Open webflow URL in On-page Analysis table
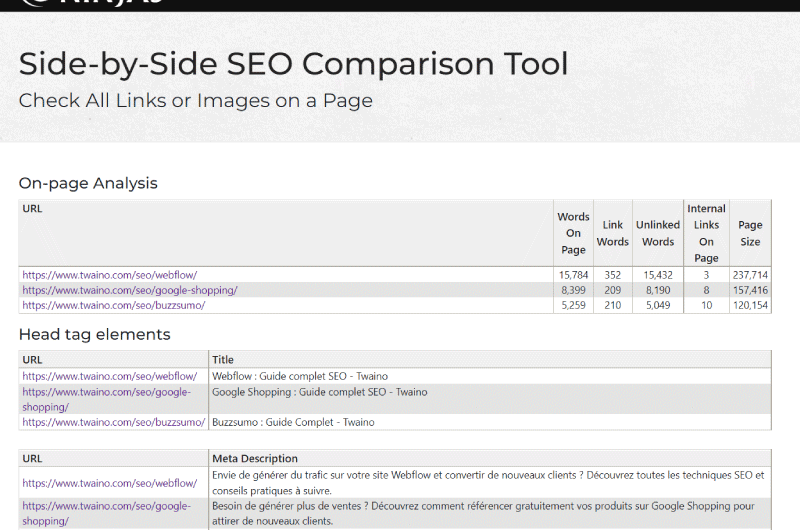The width and height of the screenshot is (800, 530). pyautogui.click(x=109, y=275)
